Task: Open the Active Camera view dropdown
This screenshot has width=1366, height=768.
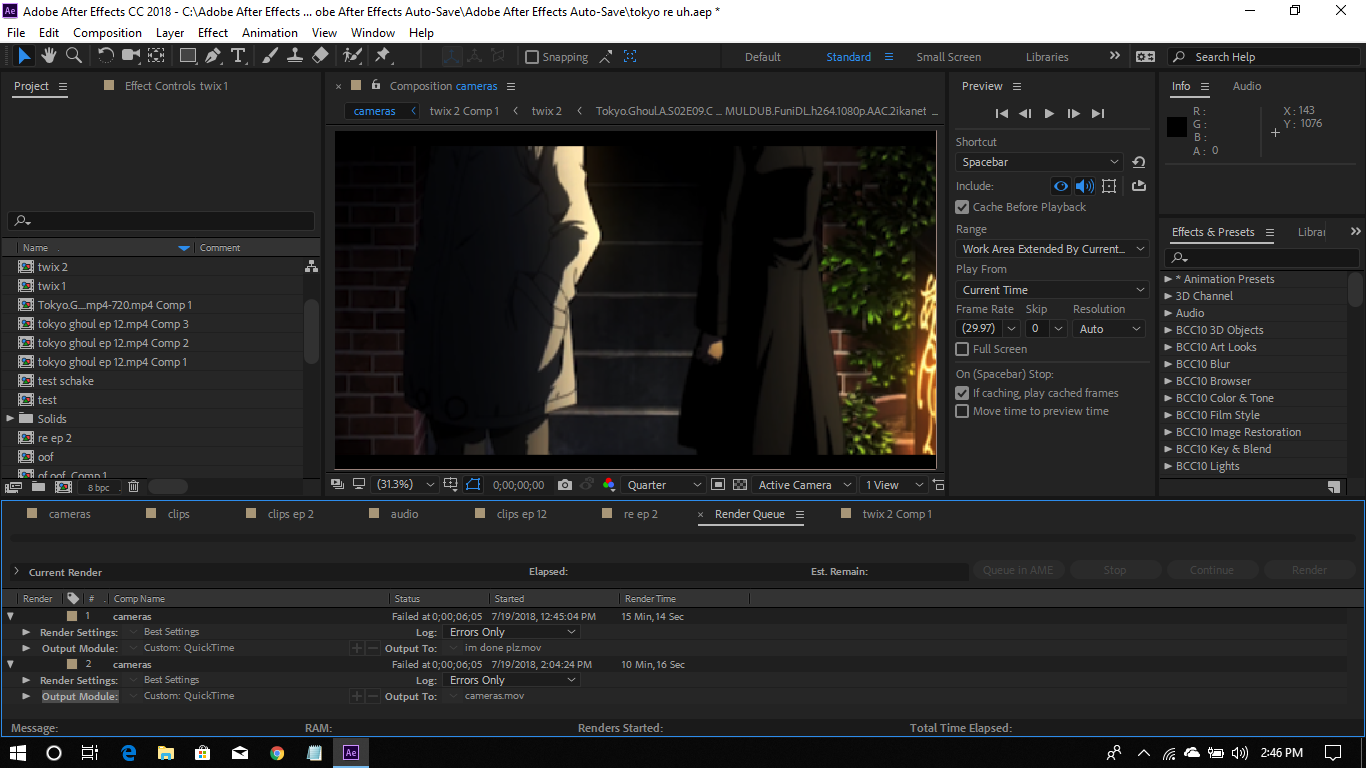Action: coord(805,485)
